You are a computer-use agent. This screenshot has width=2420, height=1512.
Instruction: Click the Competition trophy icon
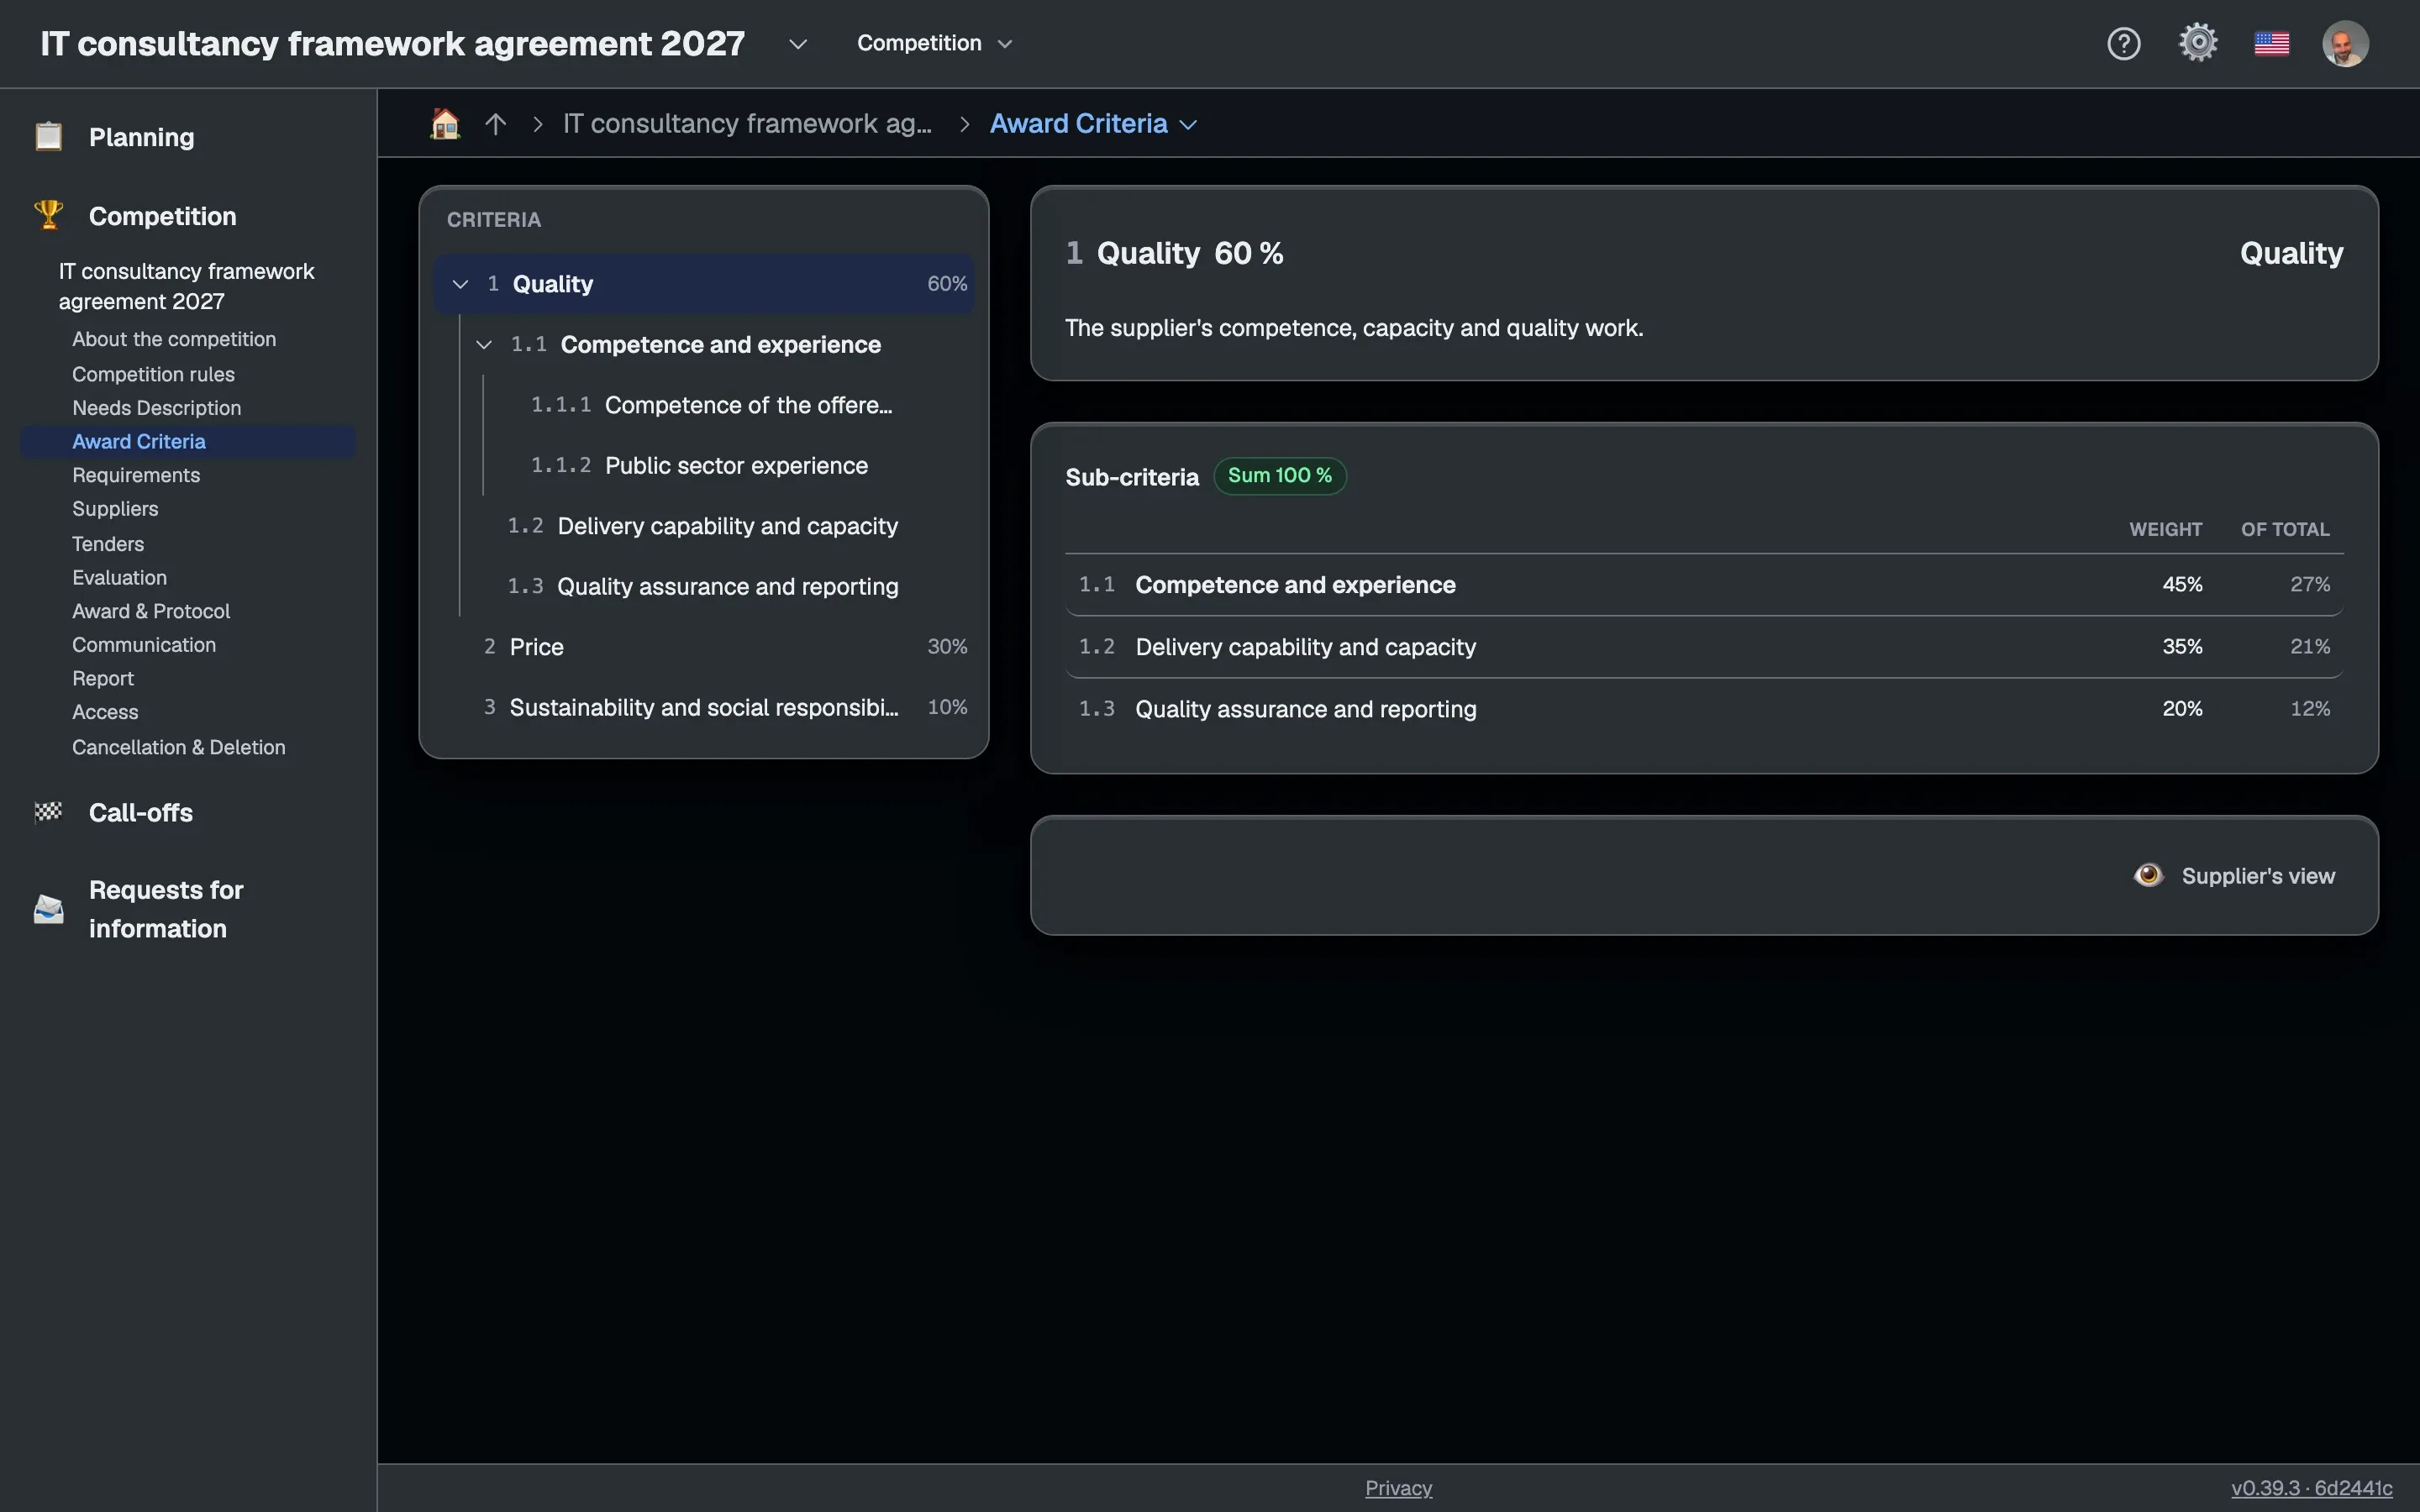coord(48,215)
